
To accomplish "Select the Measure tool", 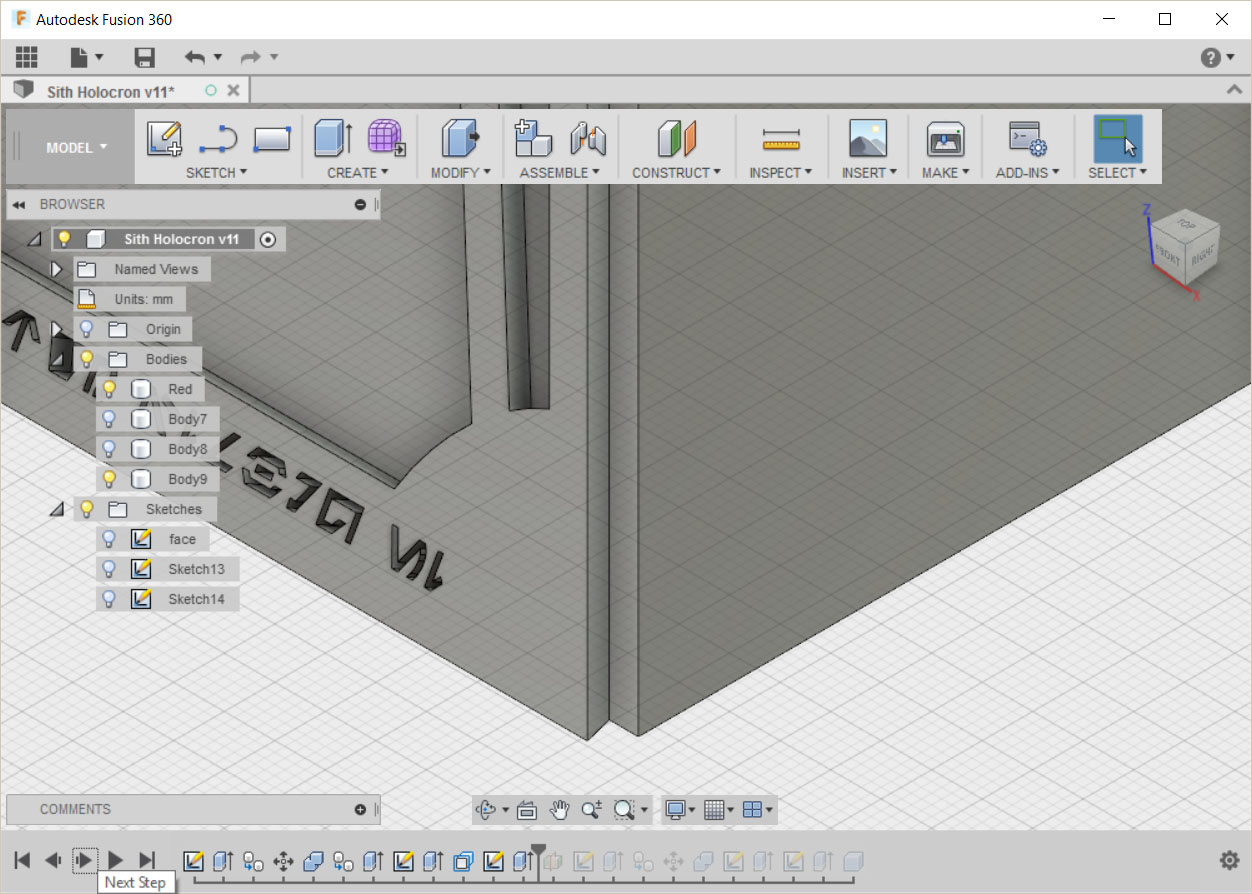I will [781, 139].
